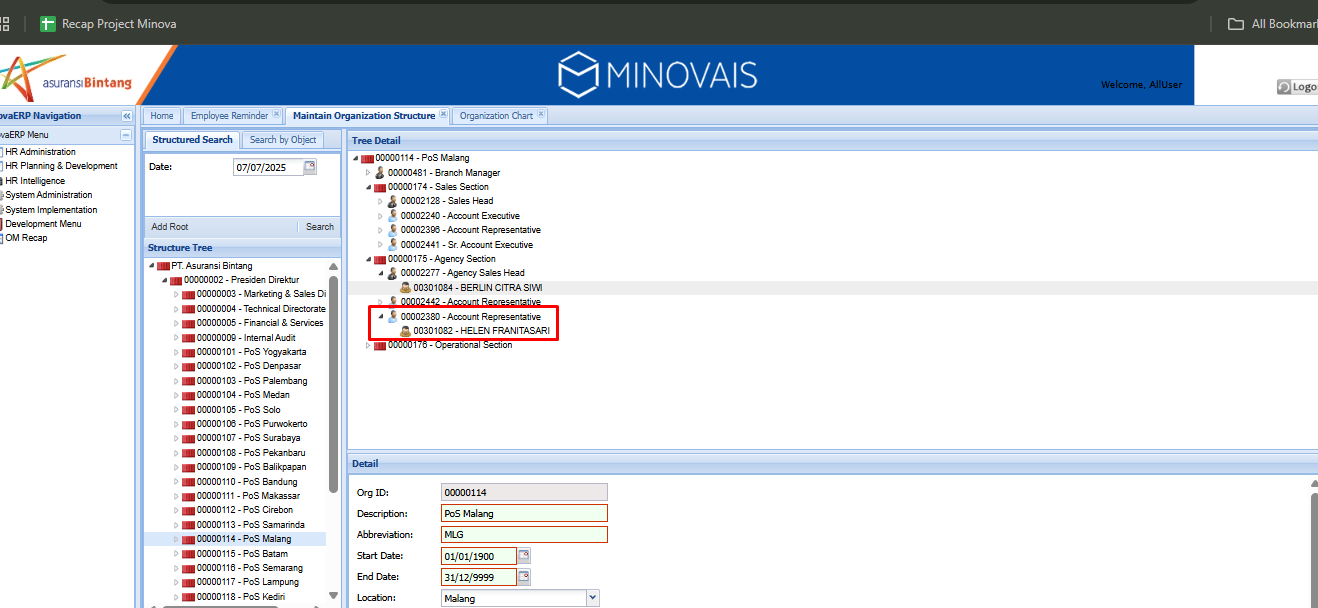Open the OM Recap menu item
The image size is (1318, 608).
(x=26, y=238)
